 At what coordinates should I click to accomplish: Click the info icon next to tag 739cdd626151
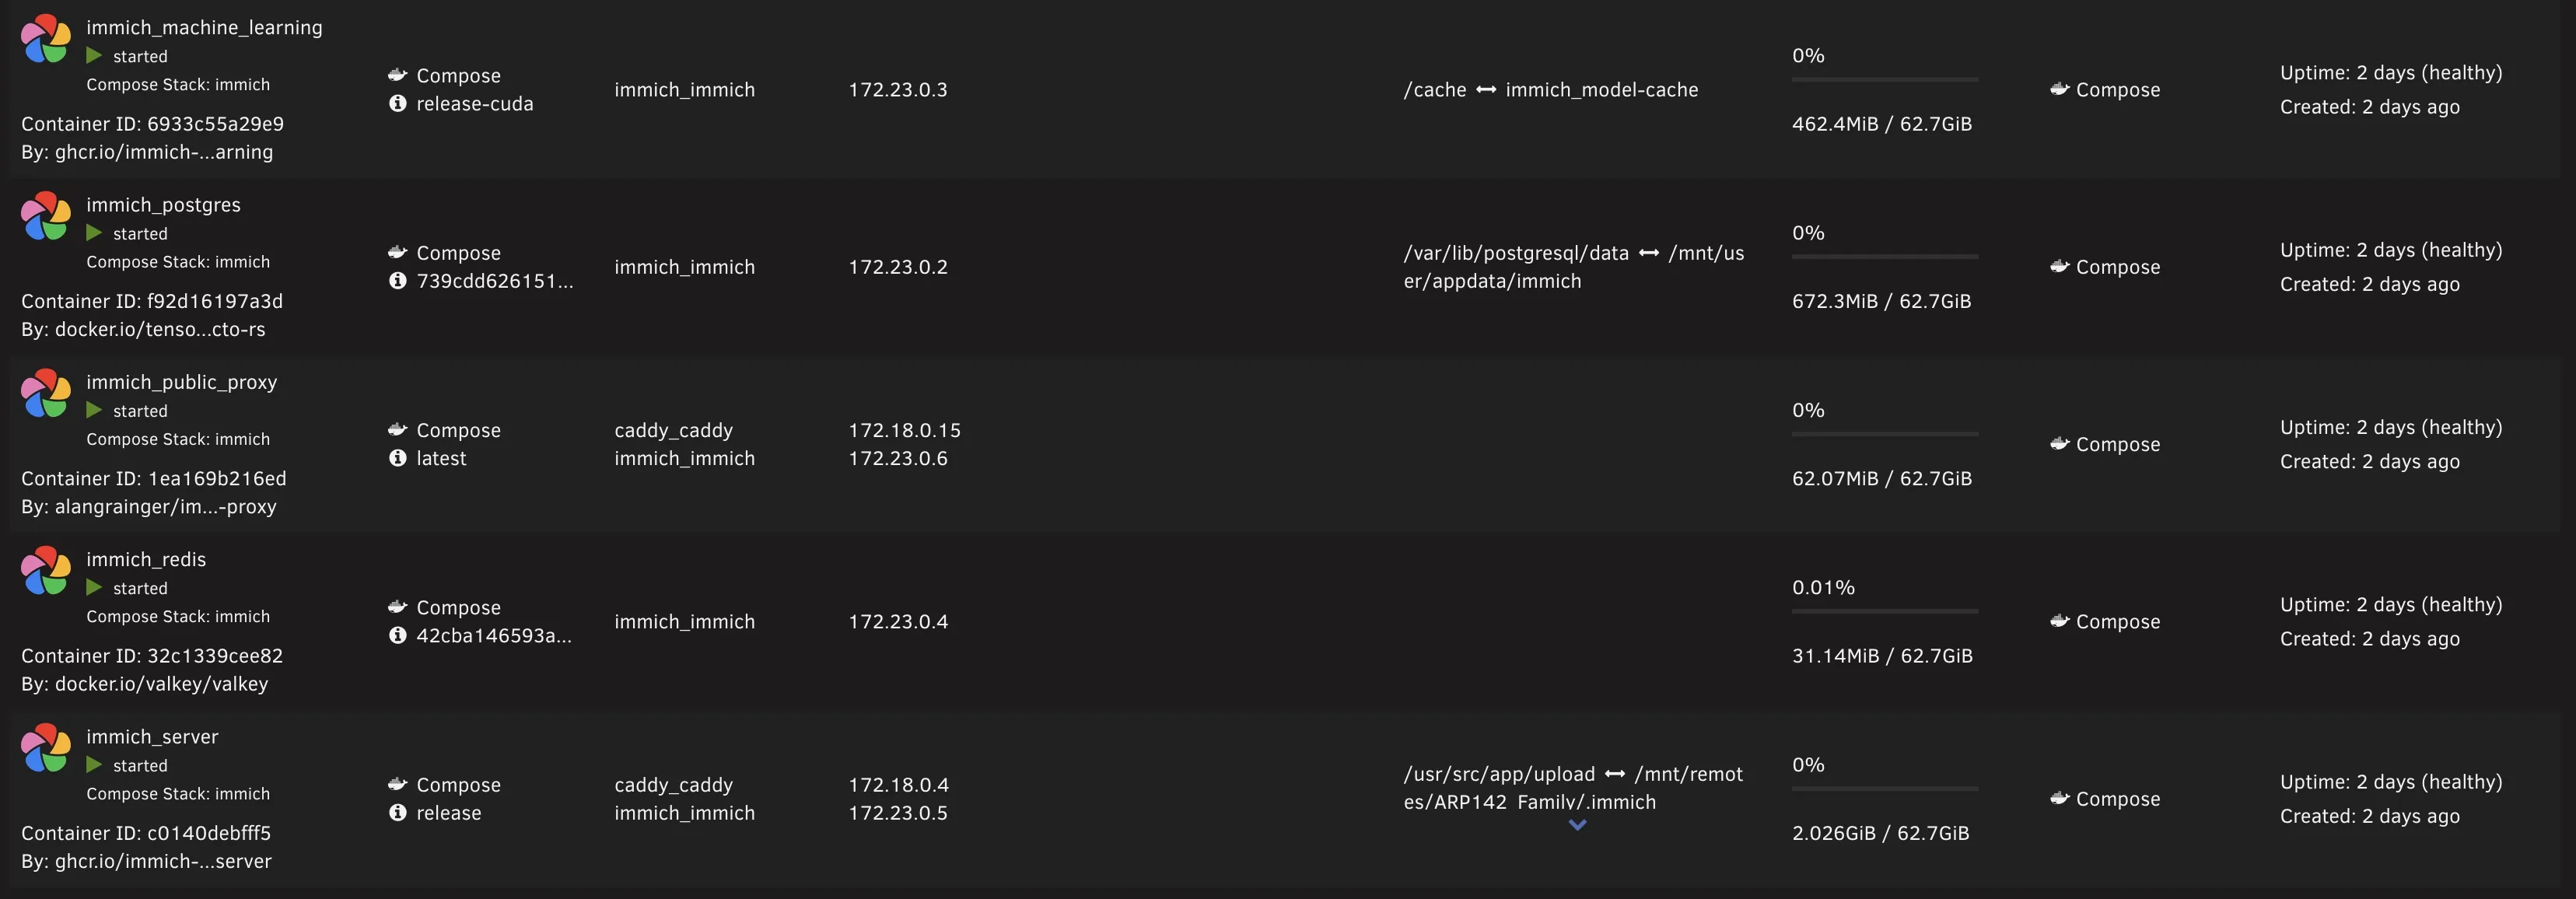click(x=398, y=281)
